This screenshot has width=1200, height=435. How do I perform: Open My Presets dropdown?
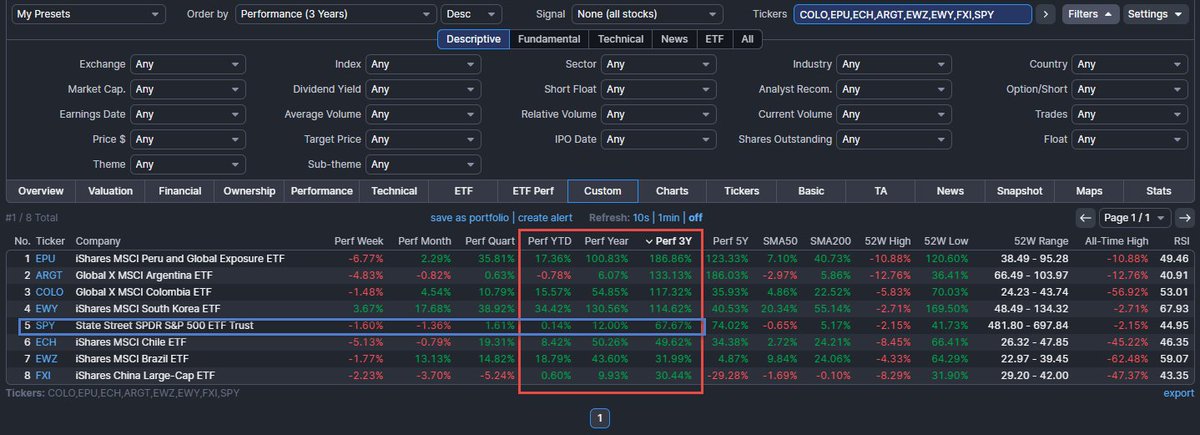pos(90,15)
